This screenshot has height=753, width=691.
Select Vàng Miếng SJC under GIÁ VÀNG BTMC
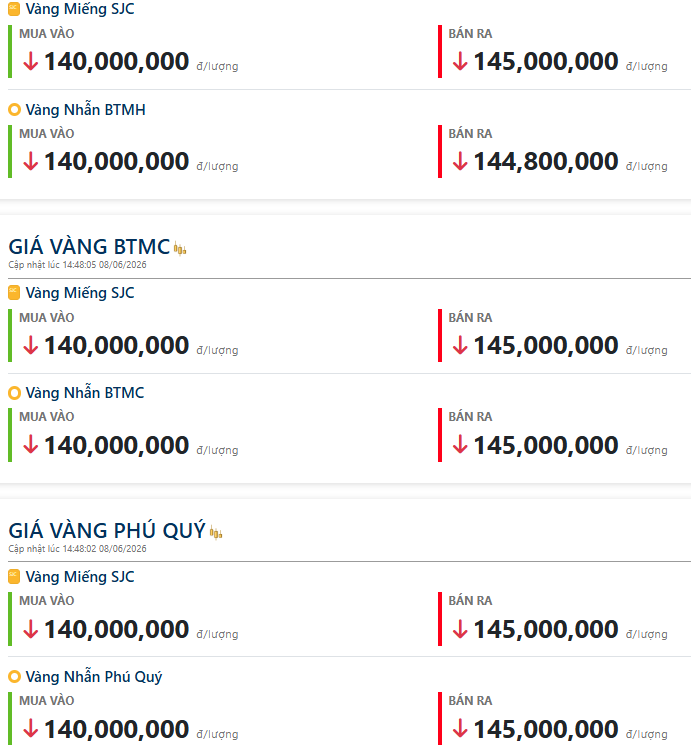click(x=80, y=293)
